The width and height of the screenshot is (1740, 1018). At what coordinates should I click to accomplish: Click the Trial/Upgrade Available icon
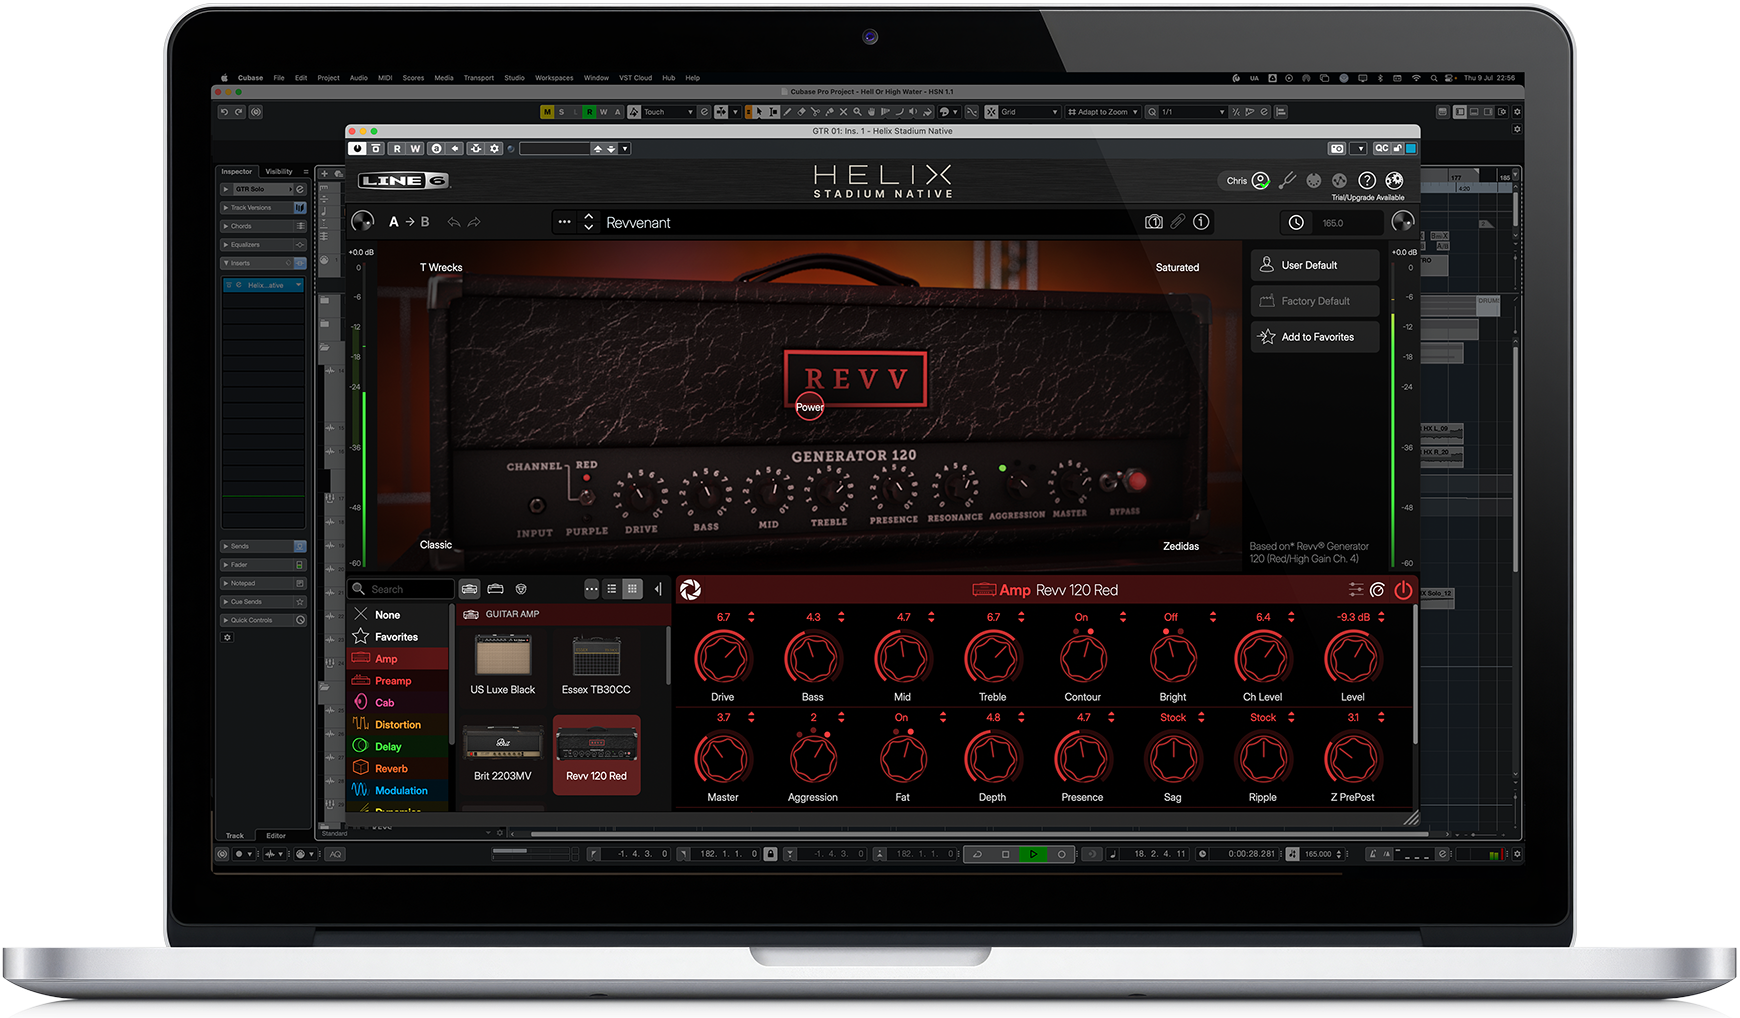[x=1394, y=181]
